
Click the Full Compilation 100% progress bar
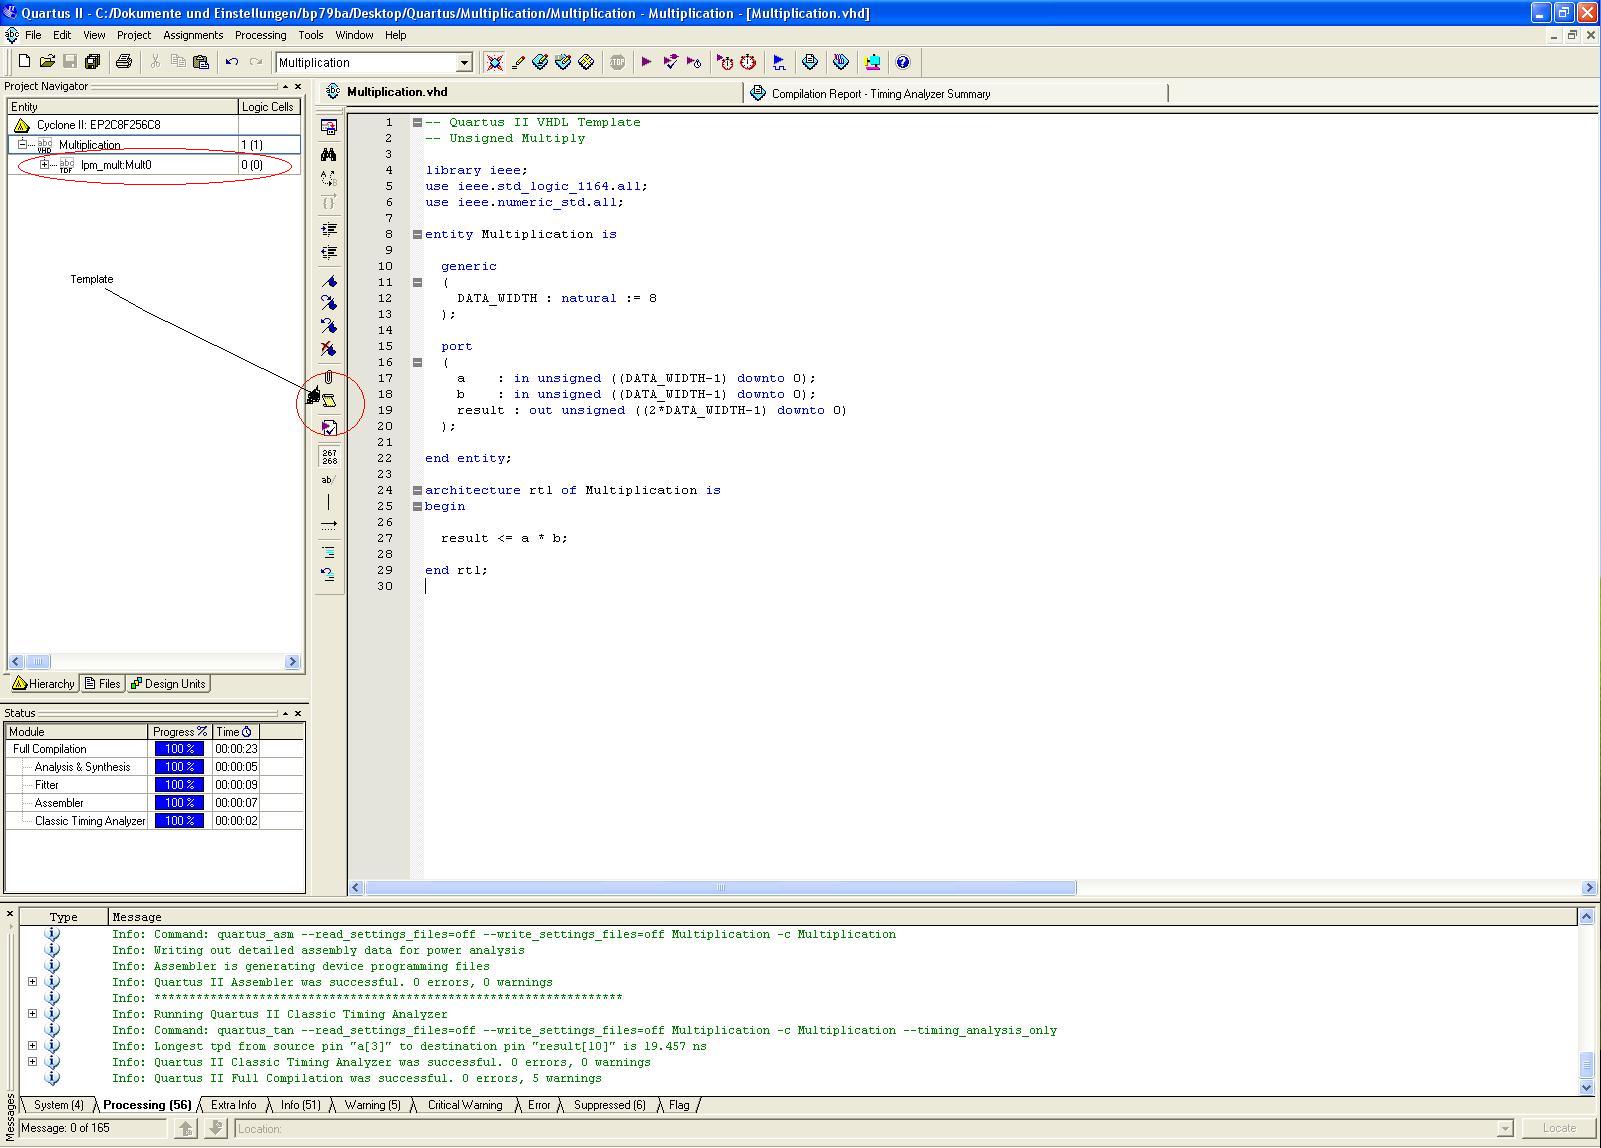click(179, 749)
